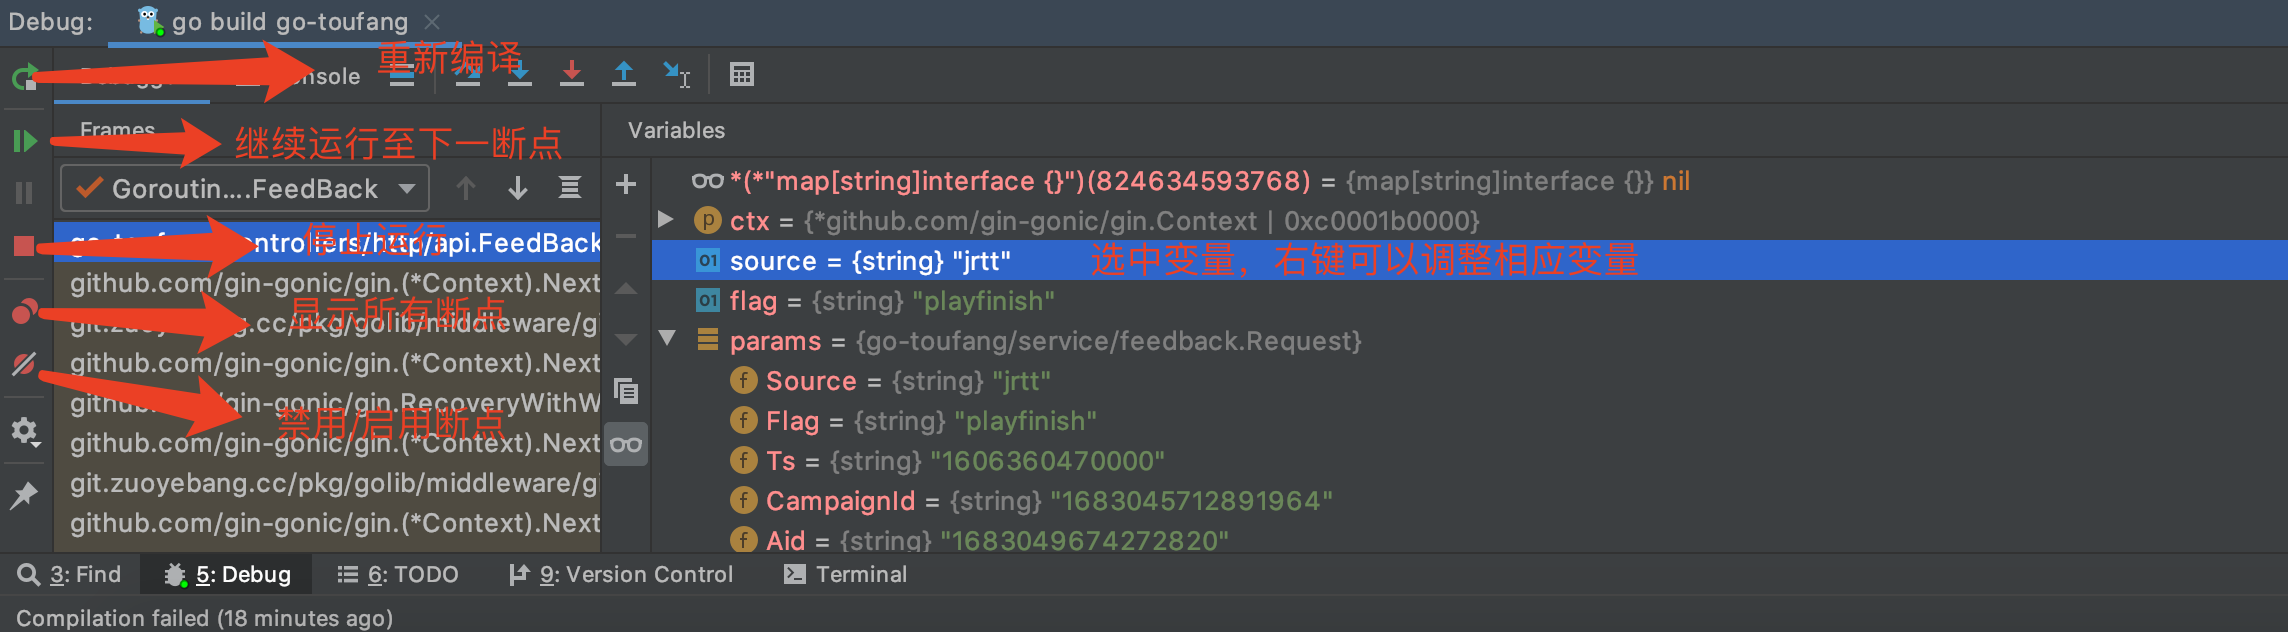Click the Step Out arrow icon
The height and width of the screenshot is (632, 2288).
624,74
